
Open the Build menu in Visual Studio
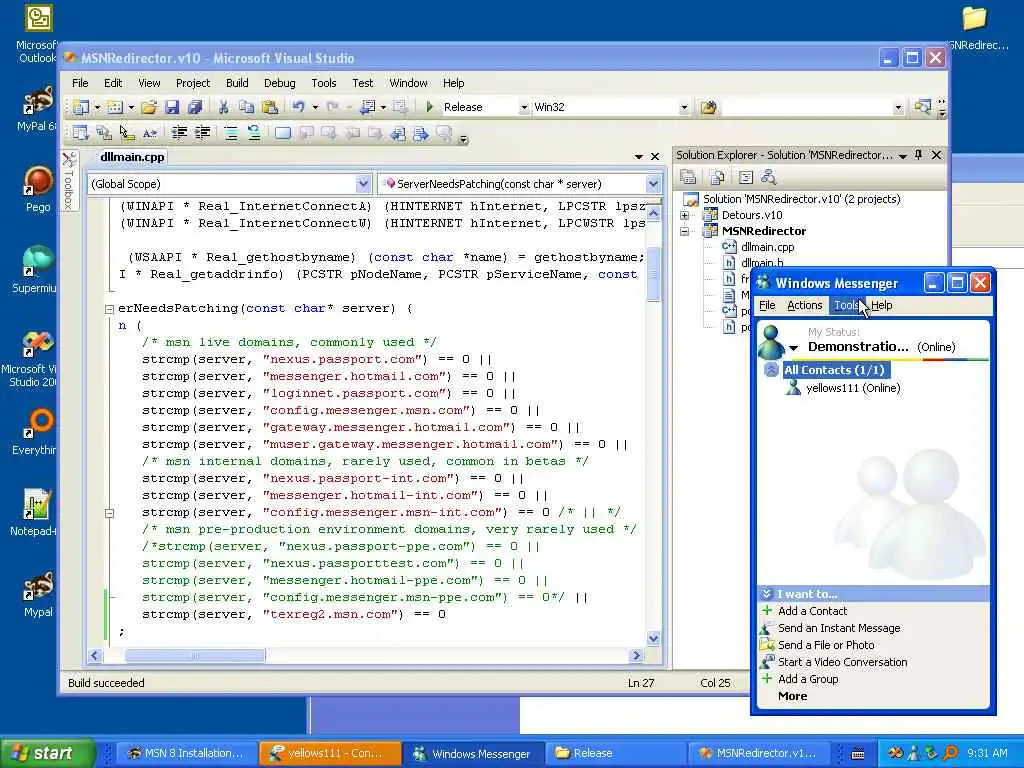[237, 83]
